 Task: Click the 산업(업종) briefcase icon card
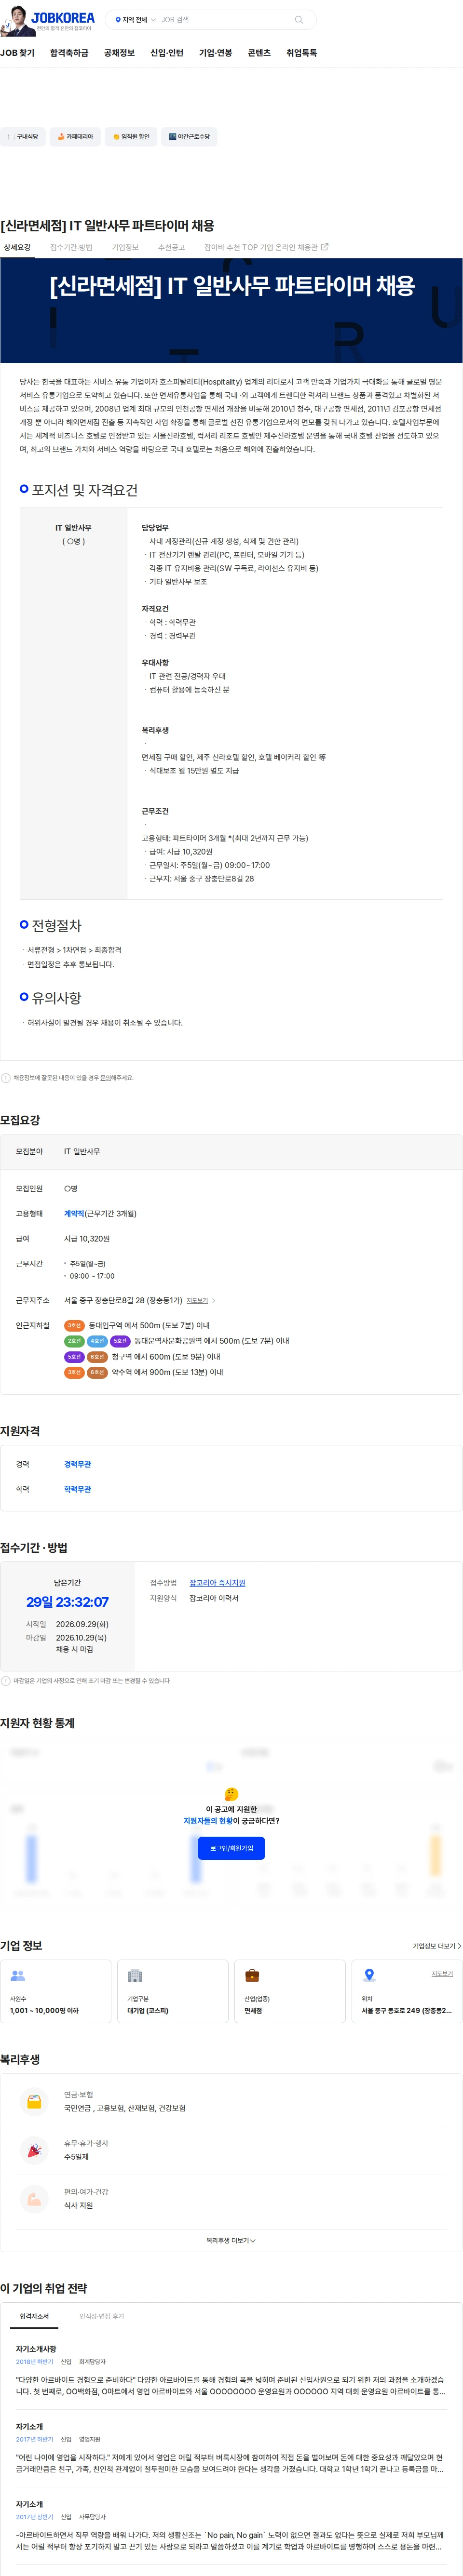point(290,1991)
